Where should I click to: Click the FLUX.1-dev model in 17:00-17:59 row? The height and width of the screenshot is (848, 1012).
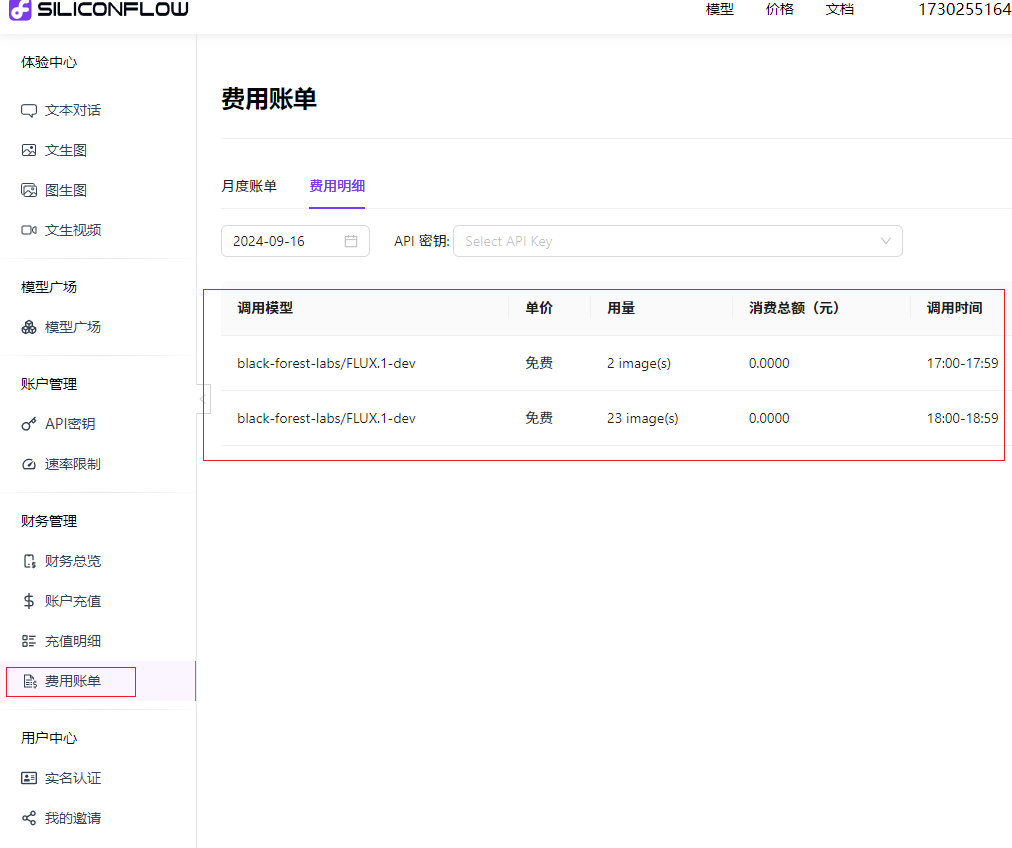(326, 363)
